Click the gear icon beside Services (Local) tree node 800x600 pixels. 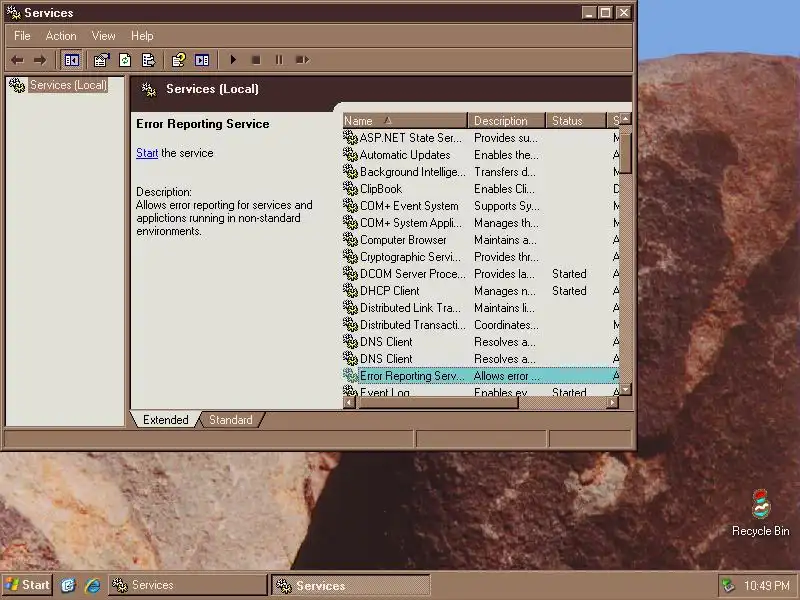click(x=17, y=85)
